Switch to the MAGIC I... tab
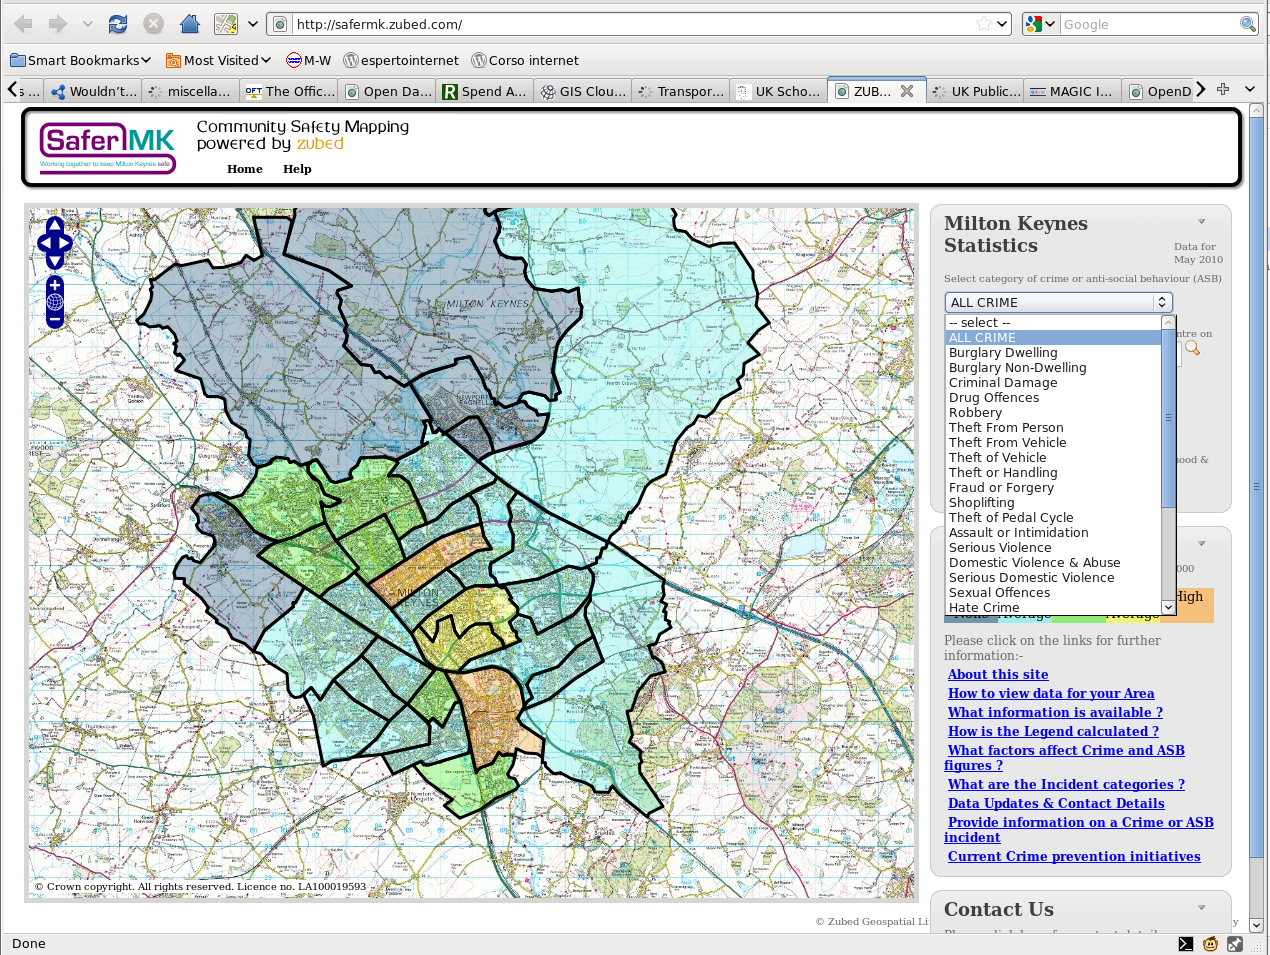 tap(1072, 91)
